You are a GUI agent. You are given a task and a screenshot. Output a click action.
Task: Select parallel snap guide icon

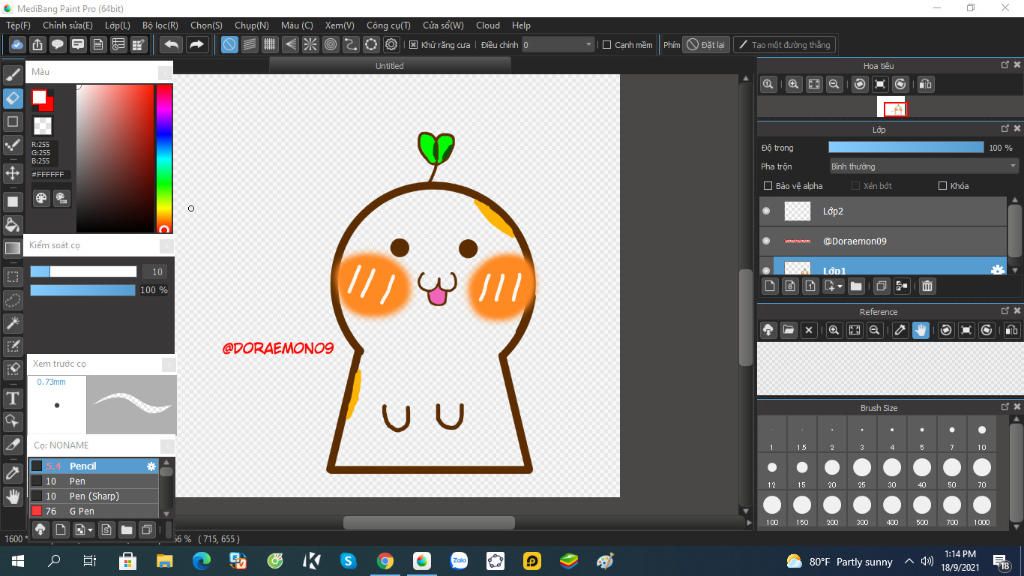pyautogui.click(x=249, y=44)
